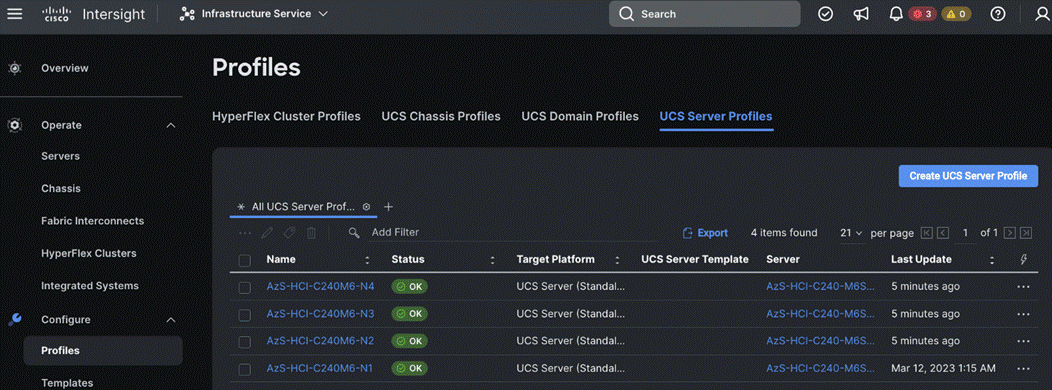Click the bulk actions ellipsis in toolbar
Screen dimensions: 1052x390
point(245,233)
